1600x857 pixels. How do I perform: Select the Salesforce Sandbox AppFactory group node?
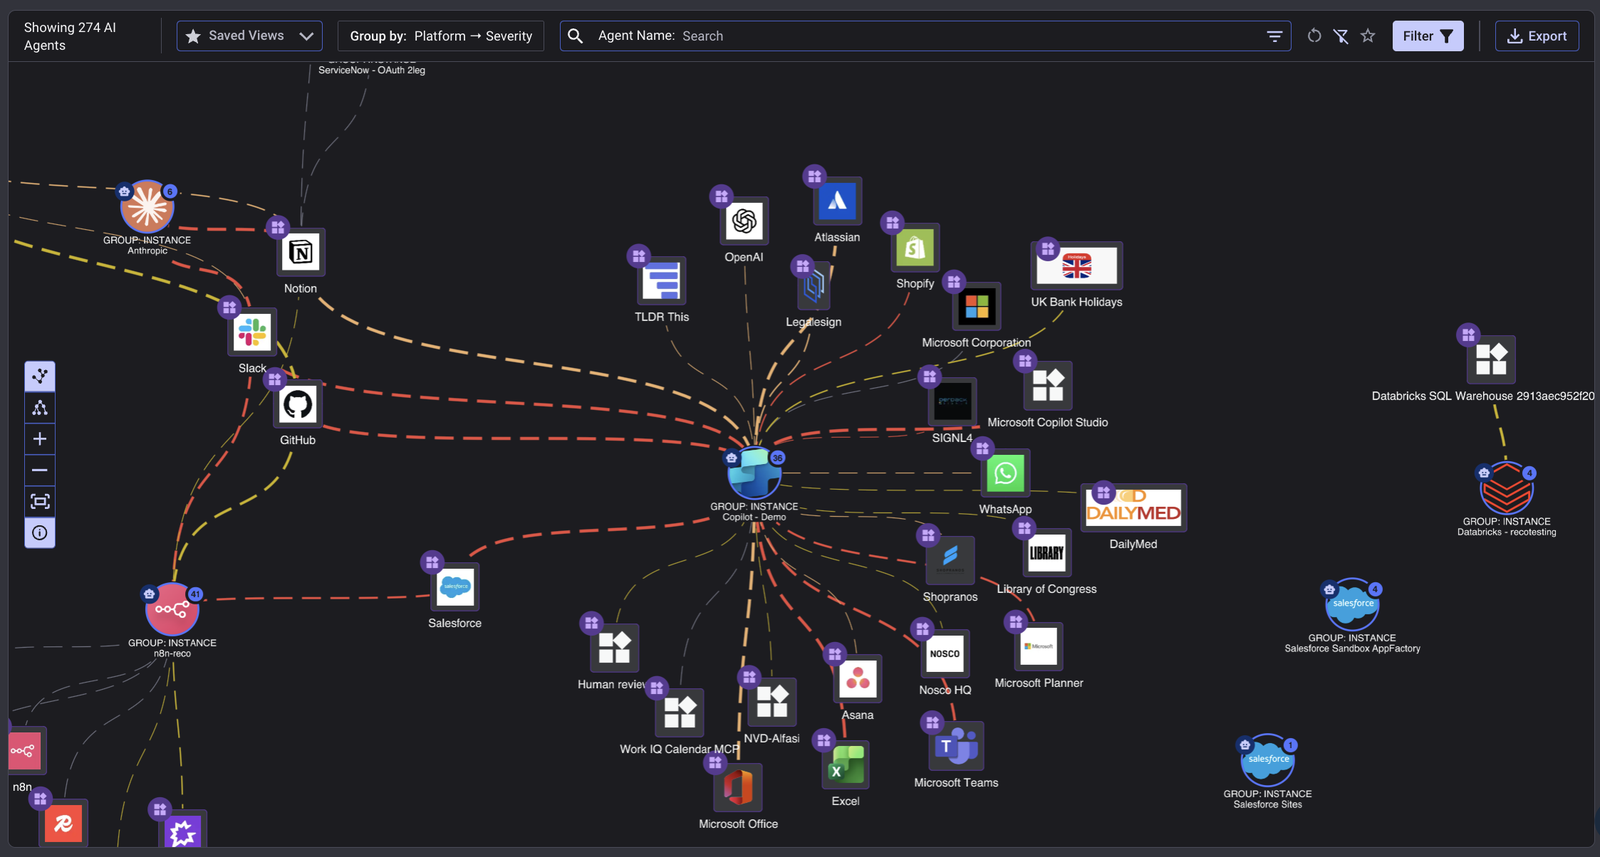point(1352,606)
